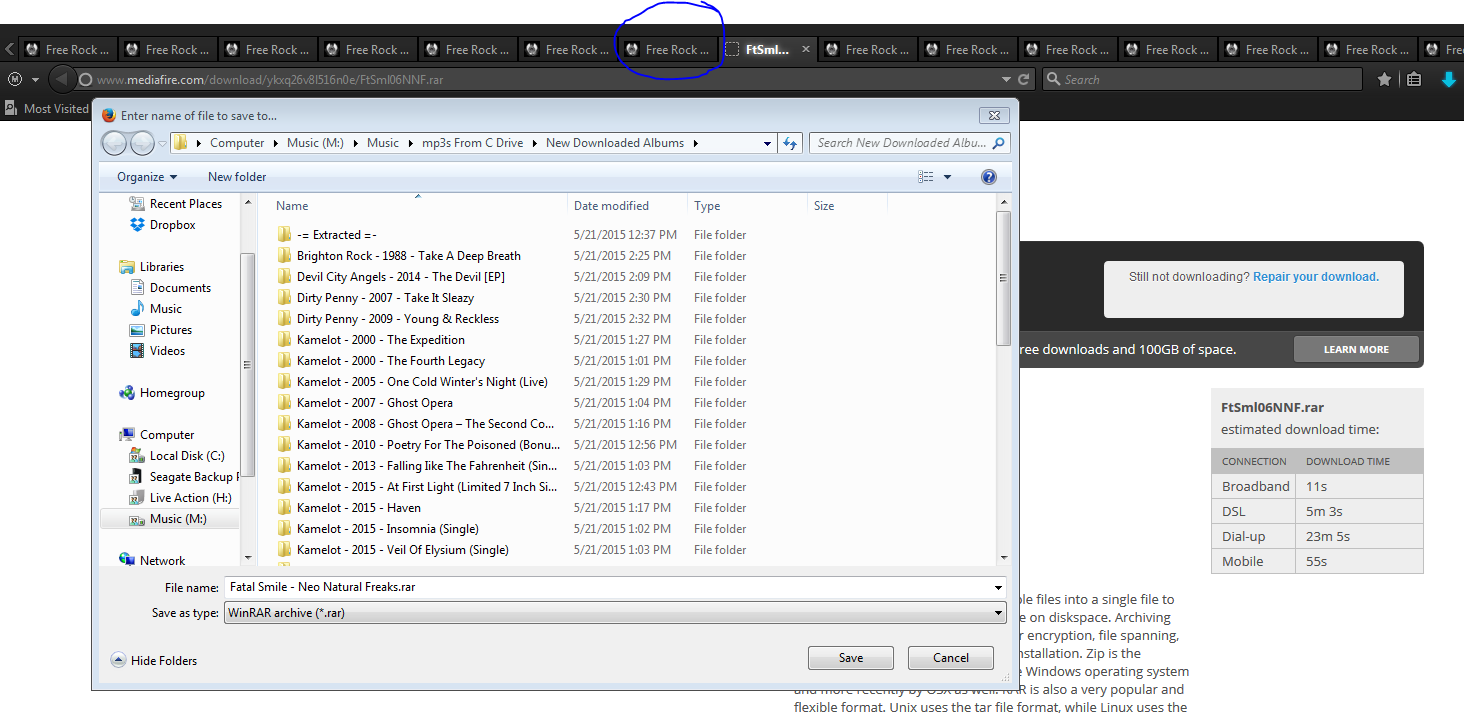Open Videos library in the navigation pane

click(x=157, y=350)
